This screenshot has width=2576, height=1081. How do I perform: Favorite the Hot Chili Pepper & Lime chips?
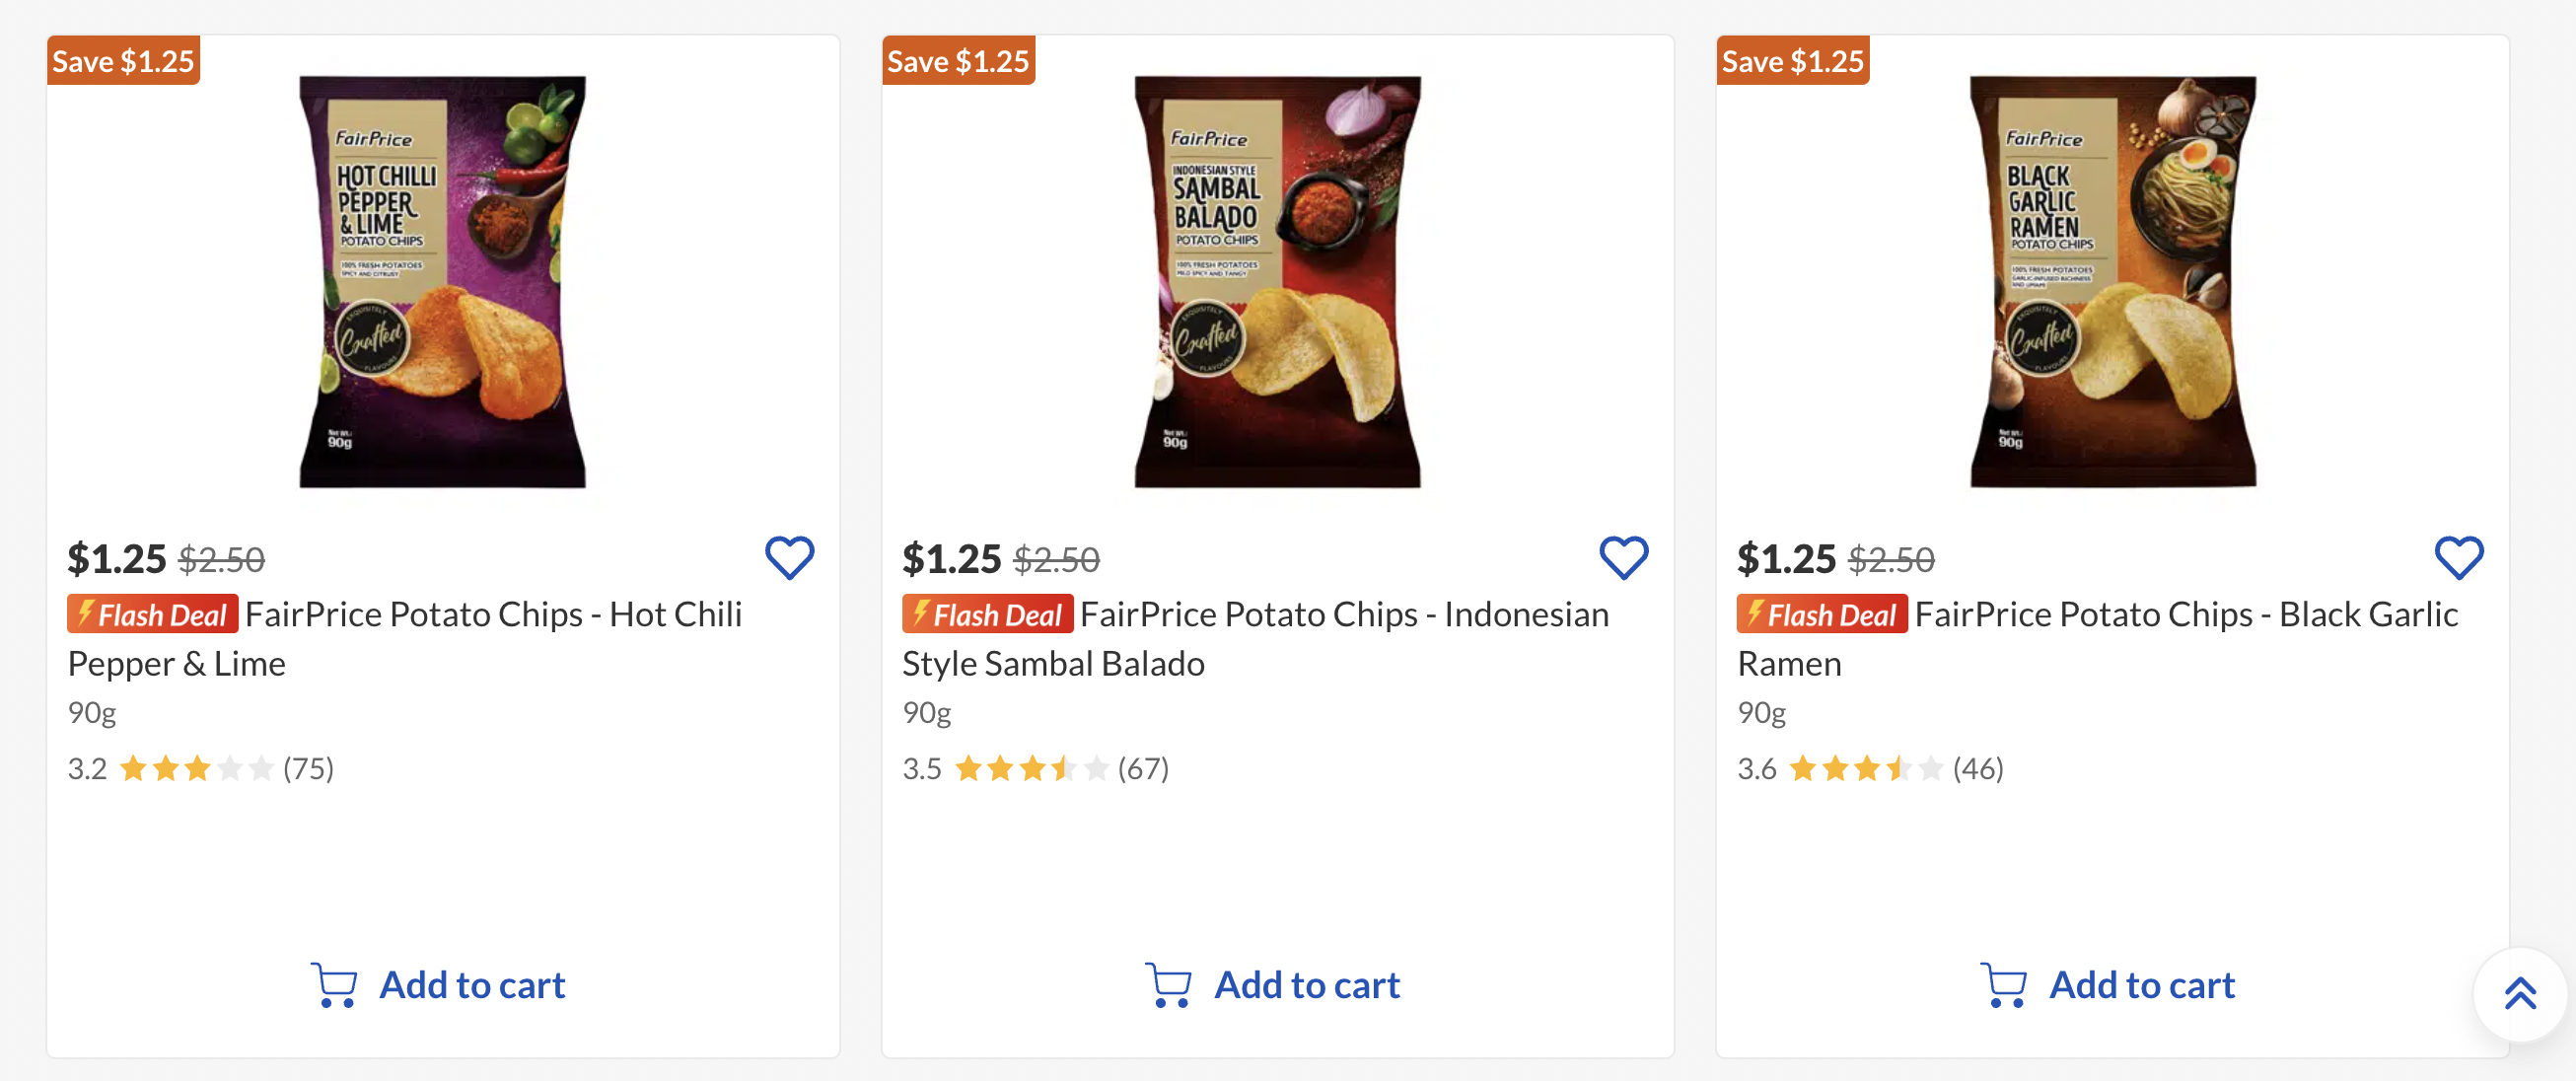point(789,558)
